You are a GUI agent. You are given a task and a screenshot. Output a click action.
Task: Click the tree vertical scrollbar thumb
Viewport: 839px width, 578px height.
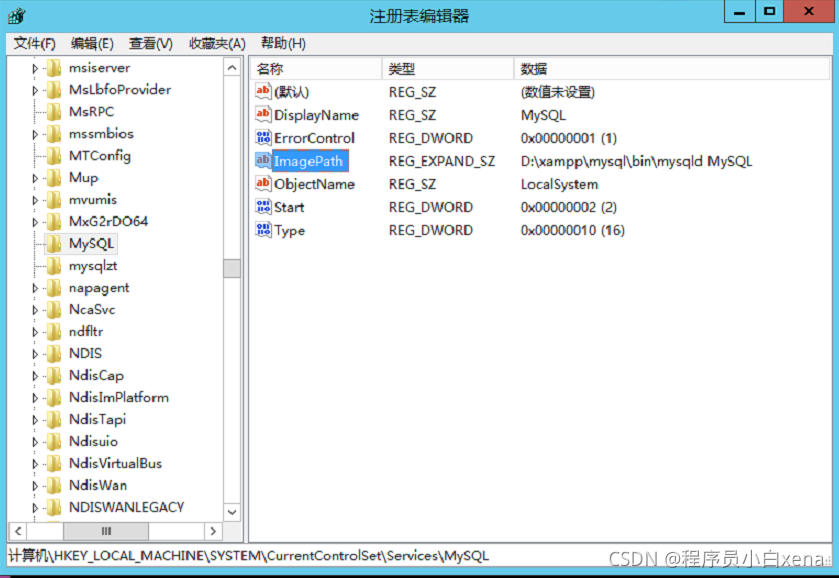tap(232, 269)
